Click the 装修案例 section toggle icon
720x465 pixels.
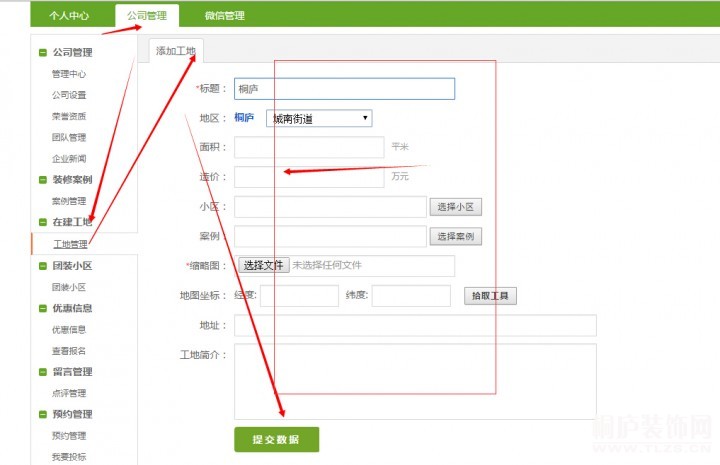click(x=42, y=180)
